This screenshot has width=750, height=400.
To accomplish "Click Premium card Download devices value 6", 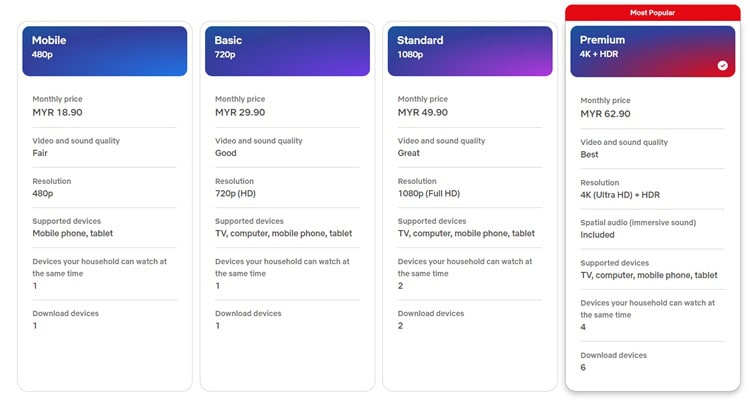I will pyautogui.click(x=583, y=367).
